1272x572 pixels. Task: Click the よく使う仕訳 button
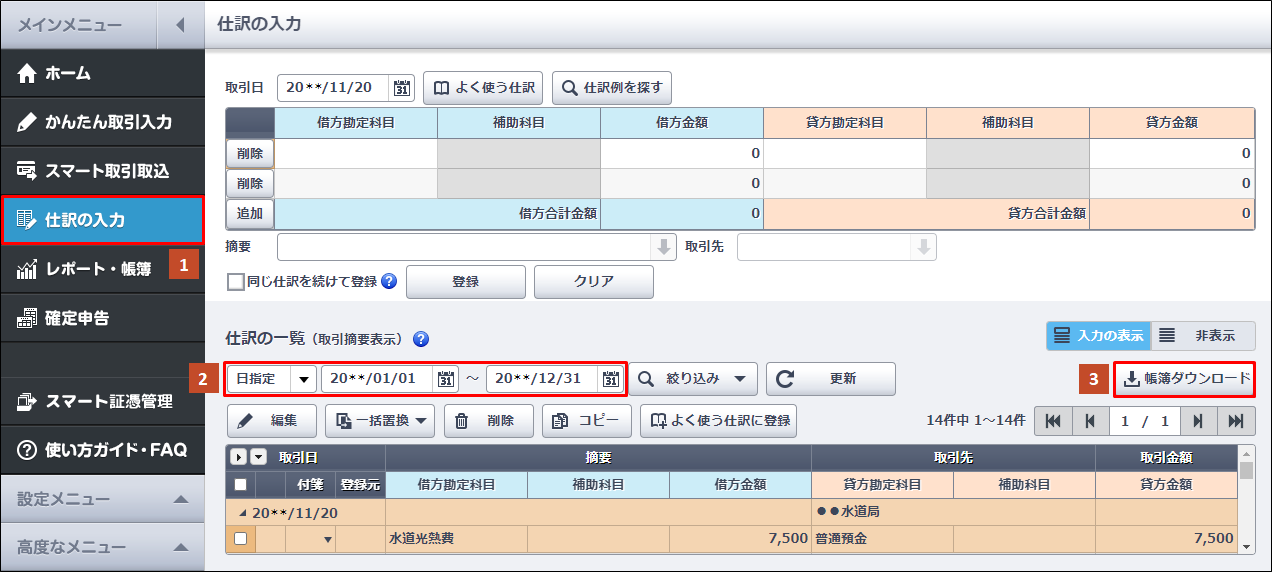pos(484,87)
